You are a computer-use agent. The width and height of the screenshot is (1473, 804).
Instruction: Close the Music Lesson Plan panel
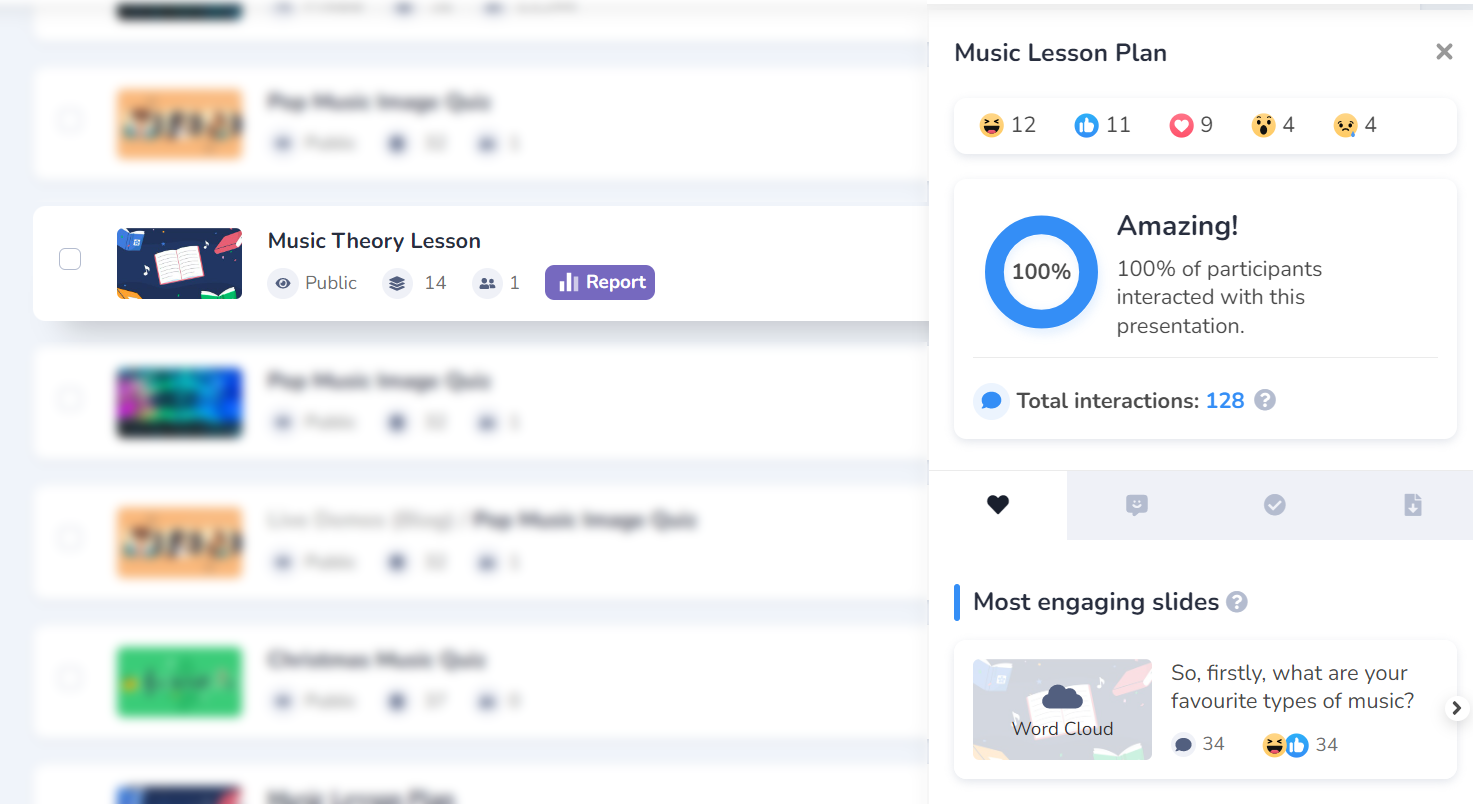[x=1443, y=52]
